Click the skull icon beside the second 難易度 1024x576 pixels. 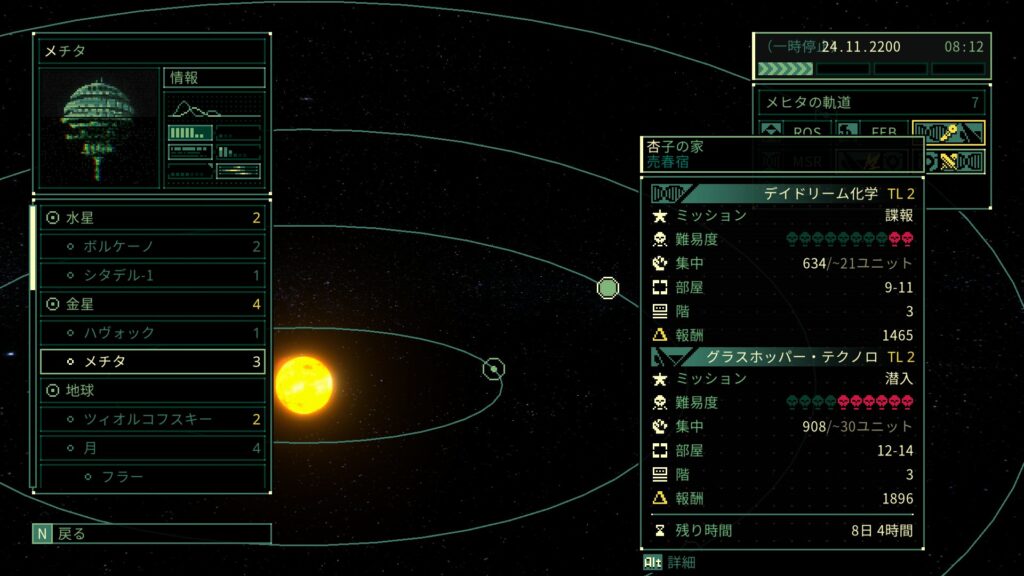[x=660, y=403]
